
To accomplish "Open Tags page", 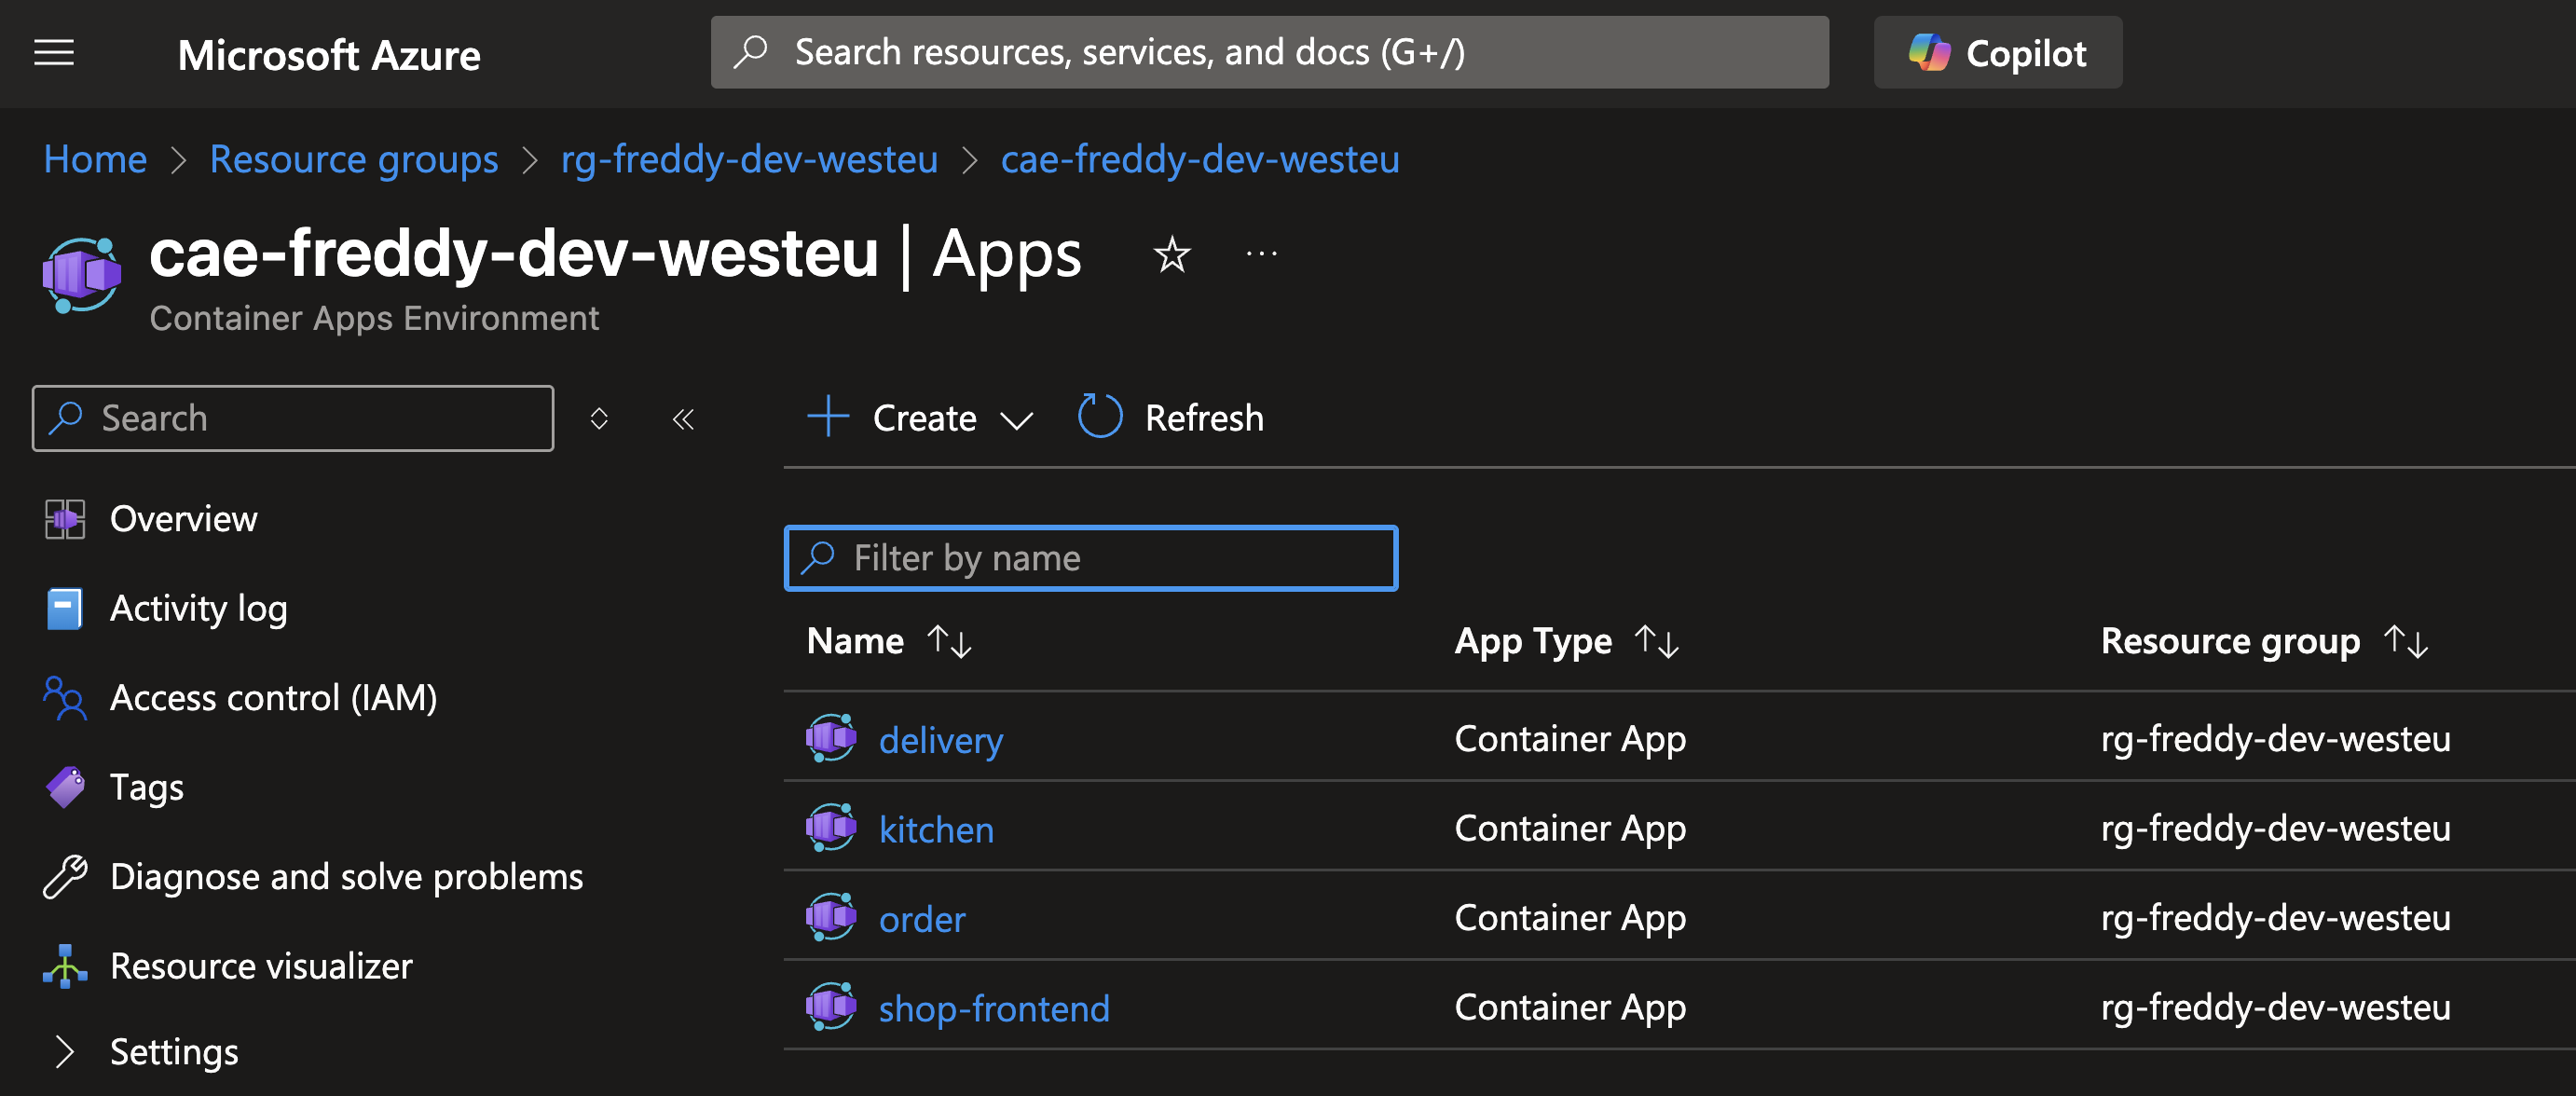I will (146, 788).
